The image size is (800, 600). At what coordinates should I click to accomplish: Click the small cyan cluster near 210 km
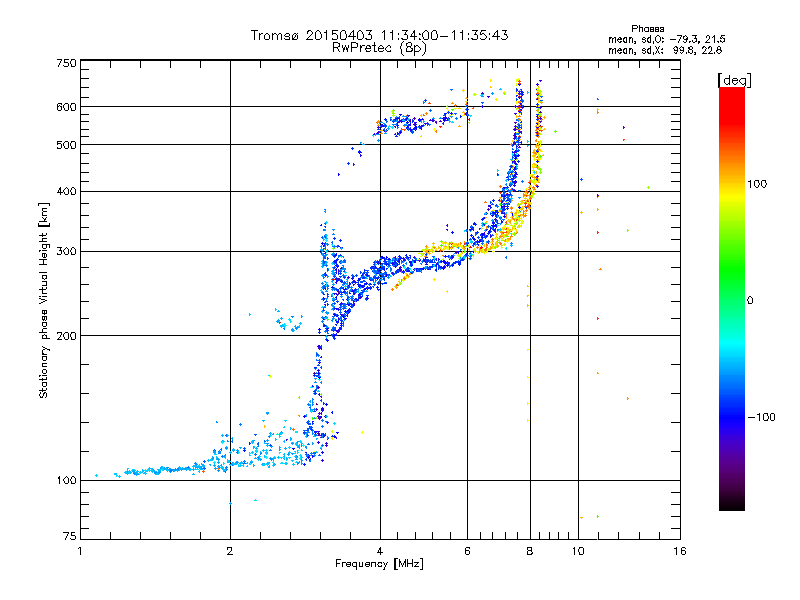pyautogui.click(x=289, y=321)
